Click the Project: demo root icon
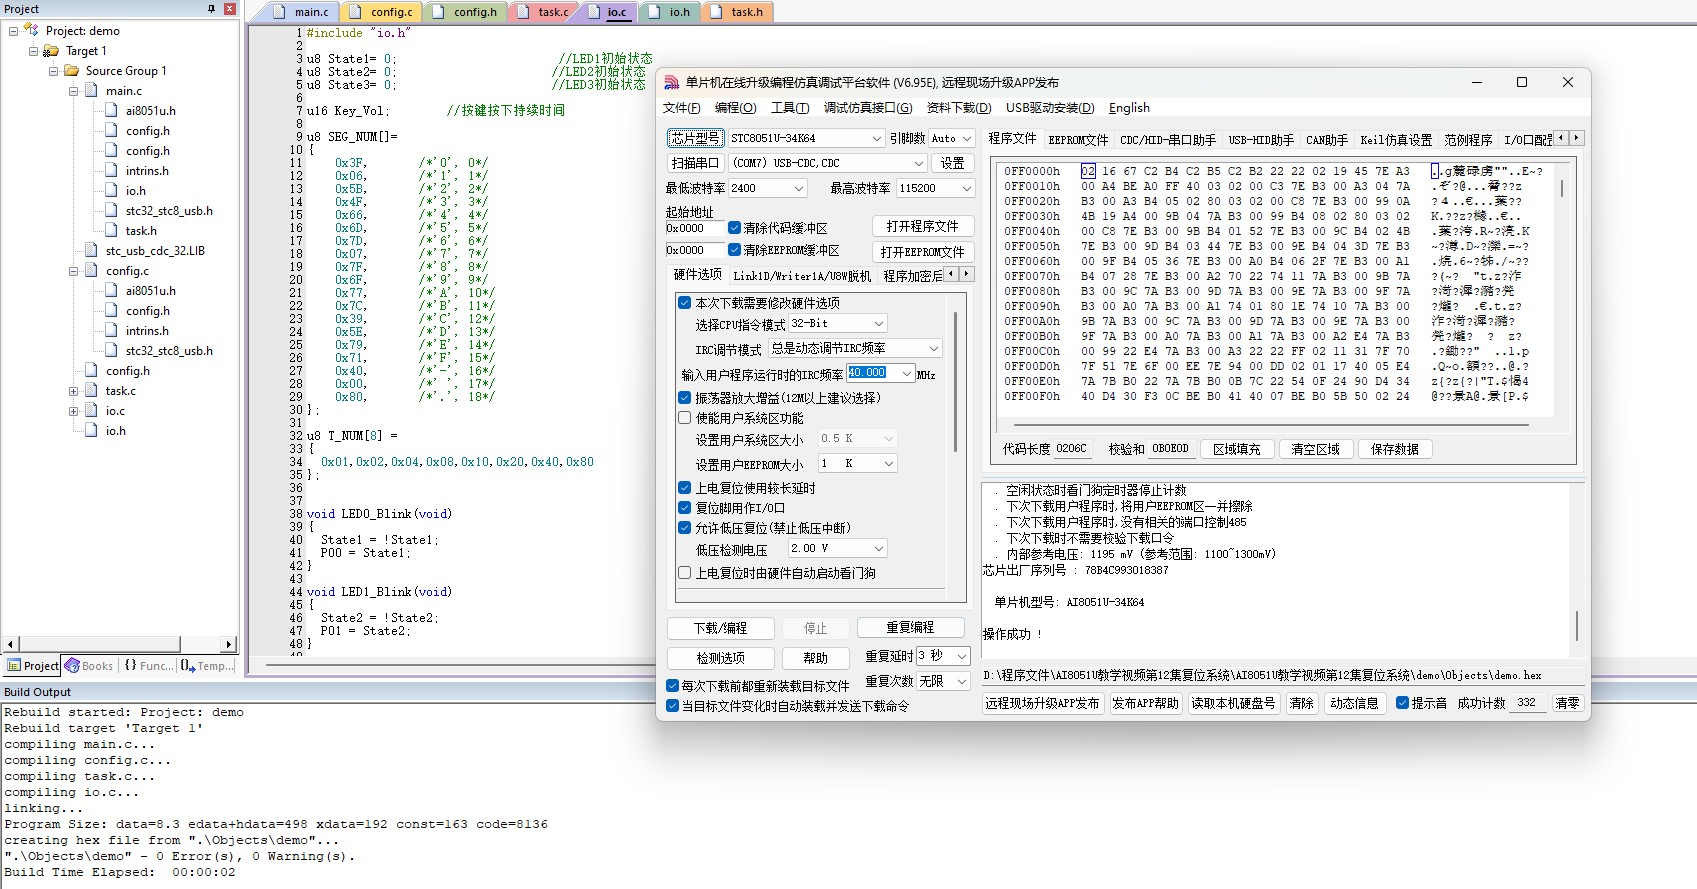The width and height of the screenshot is (1697, 889). (x=32, y=30)
